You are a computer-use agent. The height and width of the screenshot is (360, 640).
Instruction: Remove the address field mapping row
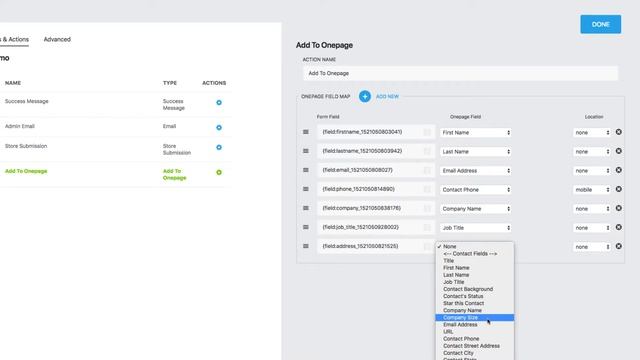click(x=619, y=246)
